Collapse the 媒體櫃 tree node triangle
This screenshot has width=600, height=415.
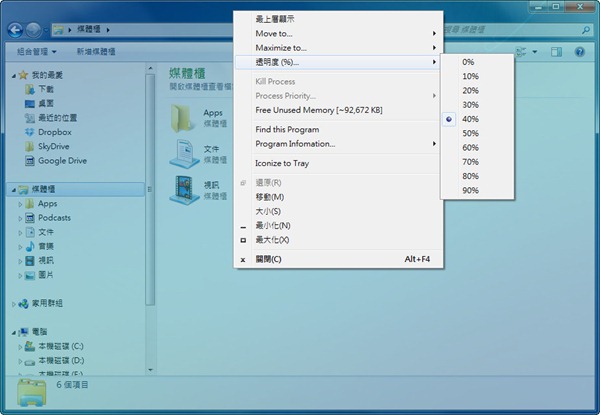click(x=14, y=190)
